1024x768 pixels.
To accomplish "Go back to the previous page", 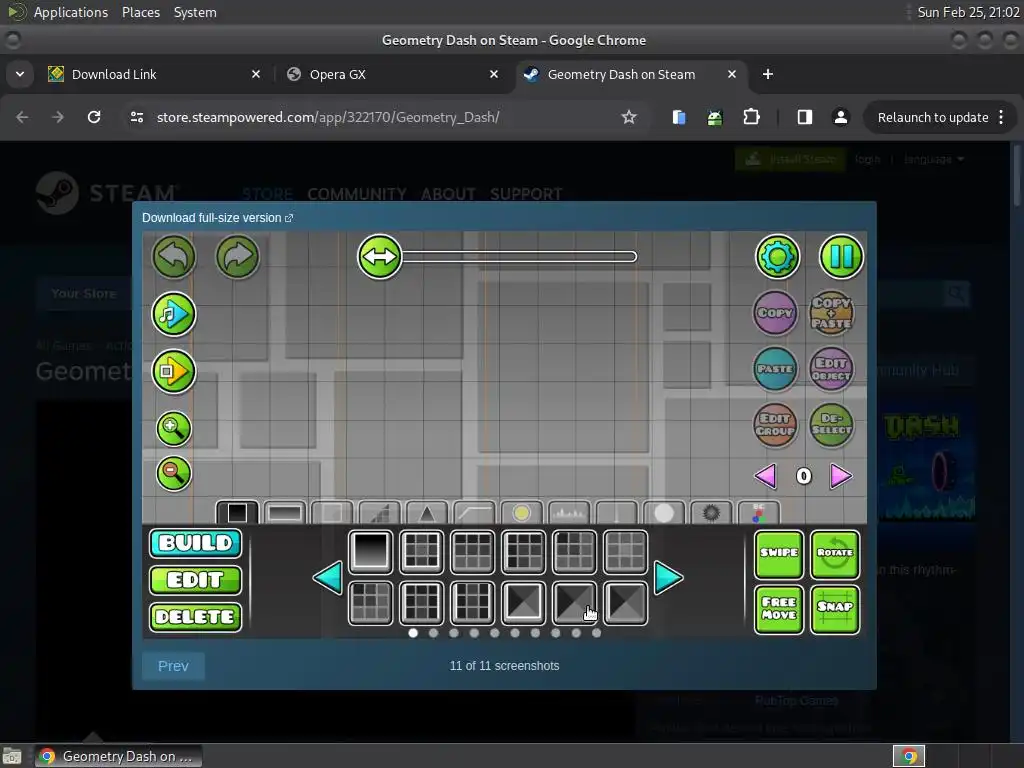I will [x=22, y=117].
